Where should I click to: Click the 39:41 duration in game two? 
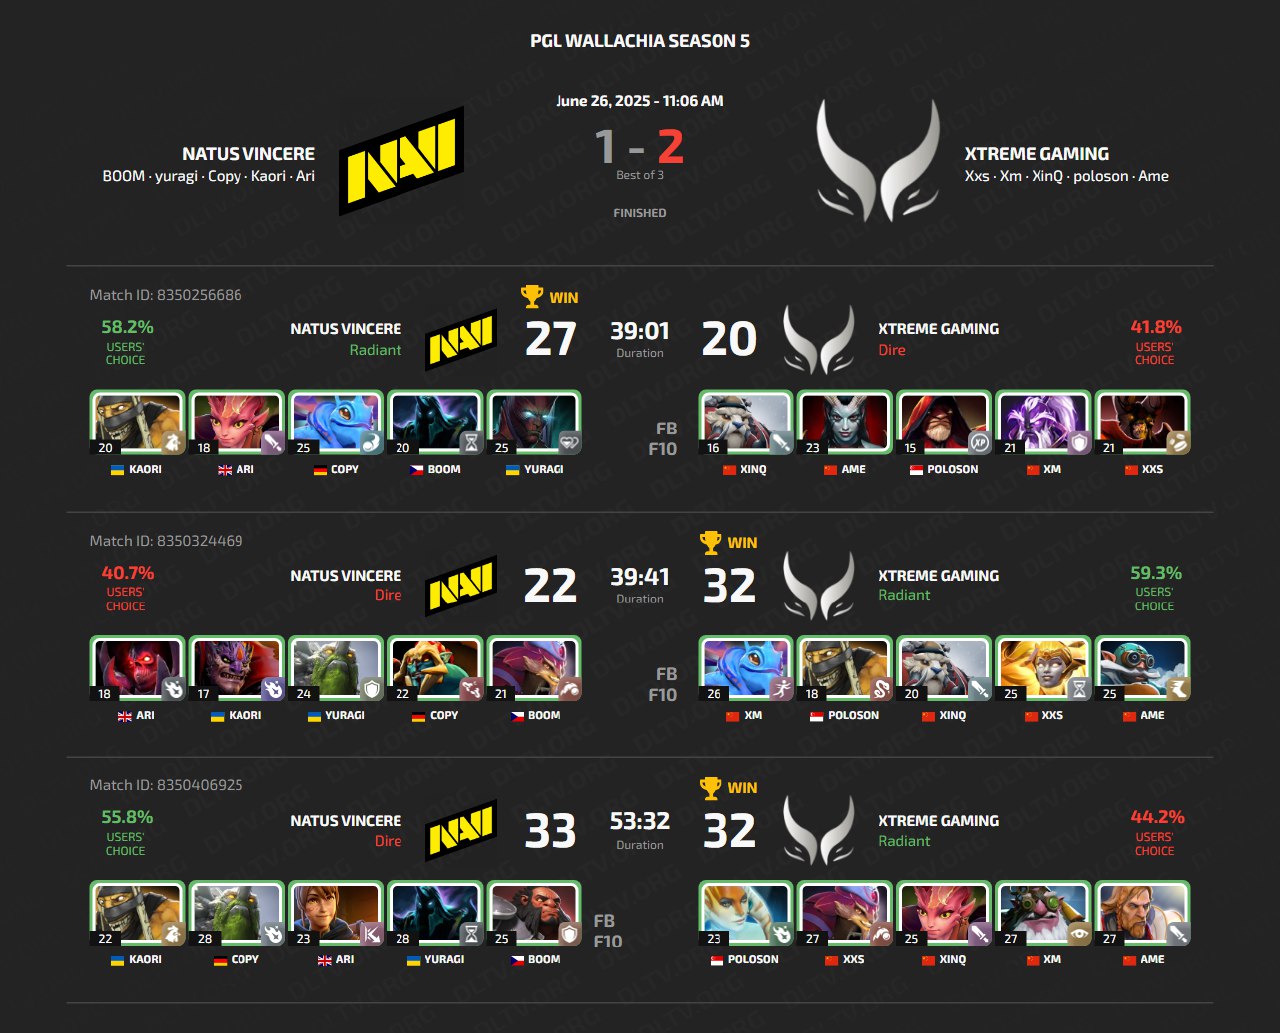pyautogui.click(x=640, y=577)
